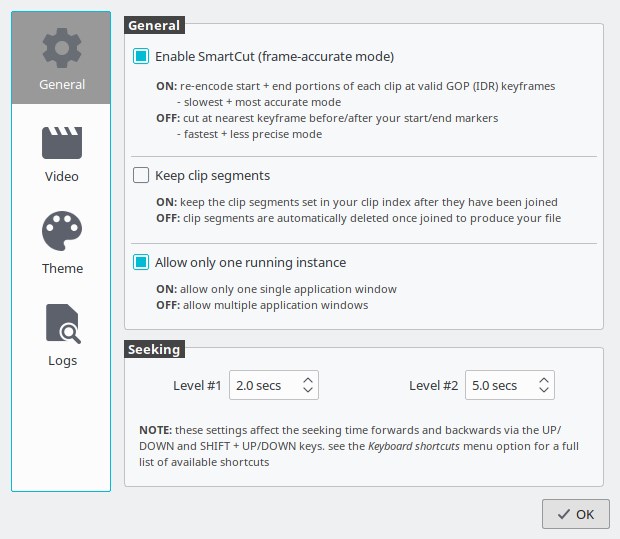This screenshot has width=620, height=539.
Task: Increase Level #2 seek value with up arrow
Action: pos(543,380)
